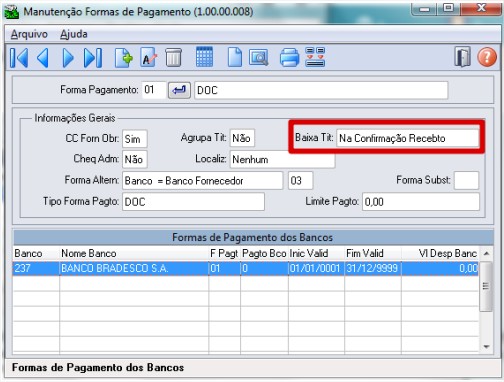Click the table vertical scrollbar thumb
Viewport: 504px width, 382px height.
486,286
